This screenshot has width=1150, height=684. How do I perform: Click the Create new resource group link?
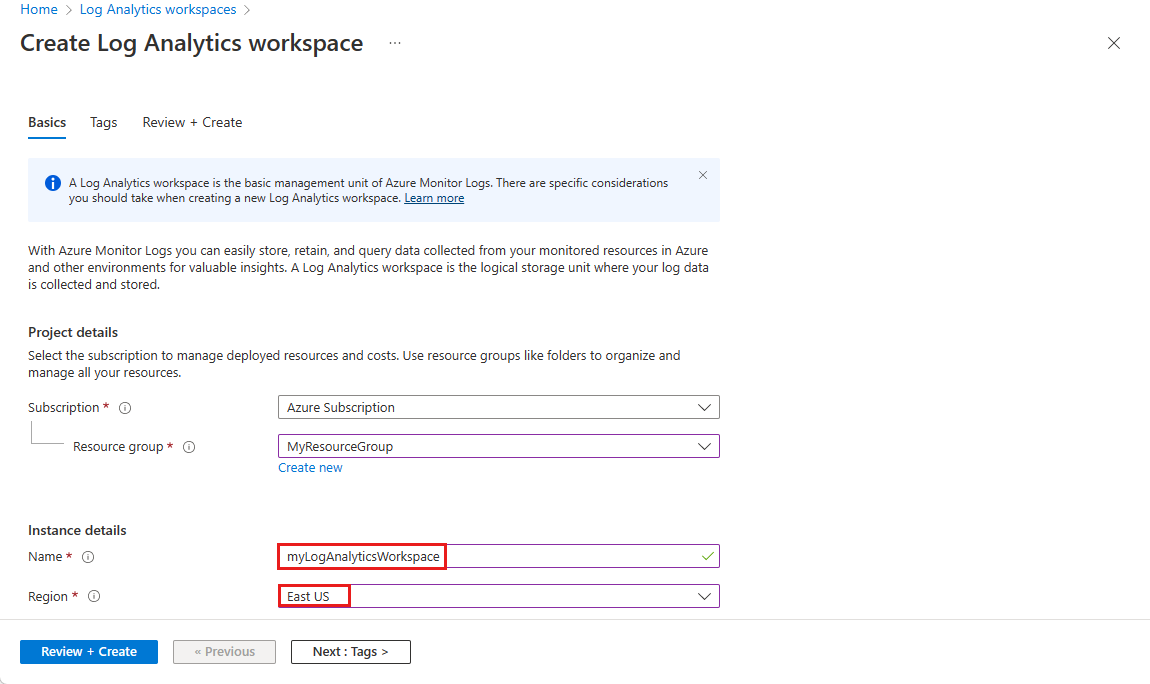pyautogui.click(x=310, y=468)
